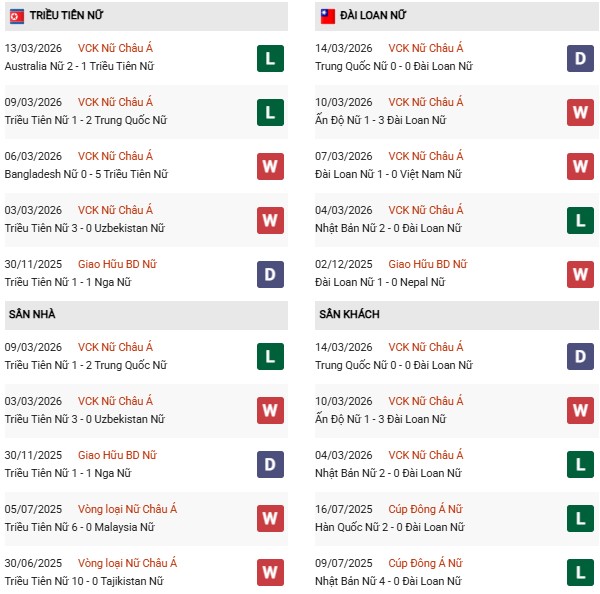
Task: Click D badge for Trung Quốc Nữ 0 - 0 match
Action: point(581,58)
